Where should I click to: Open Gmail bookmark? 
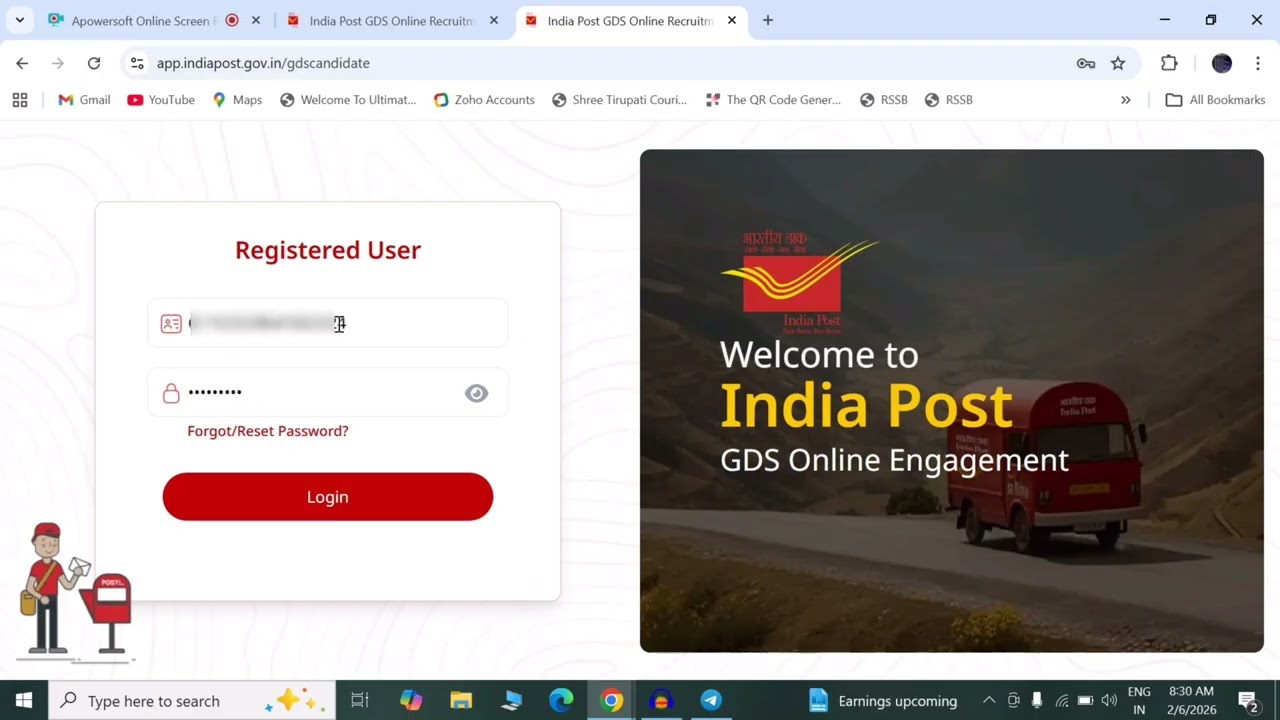coord(84,100)
